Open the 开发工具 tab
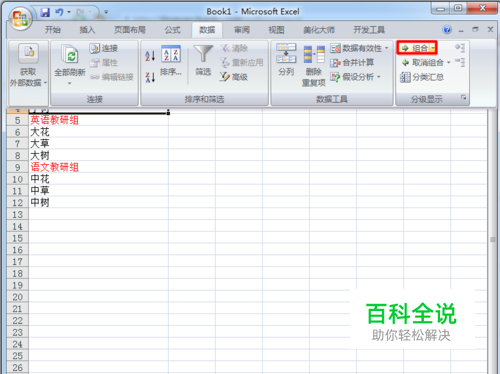Image resolution: width=500 pixels, height=374 pixels. click(x=369, y=30)
